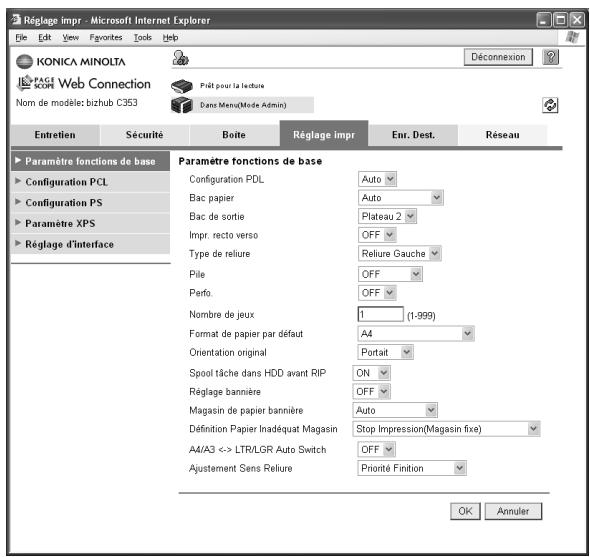Select Paramètre fonctions de base in sidebar
590x557 pixels.
click(90, 161)
